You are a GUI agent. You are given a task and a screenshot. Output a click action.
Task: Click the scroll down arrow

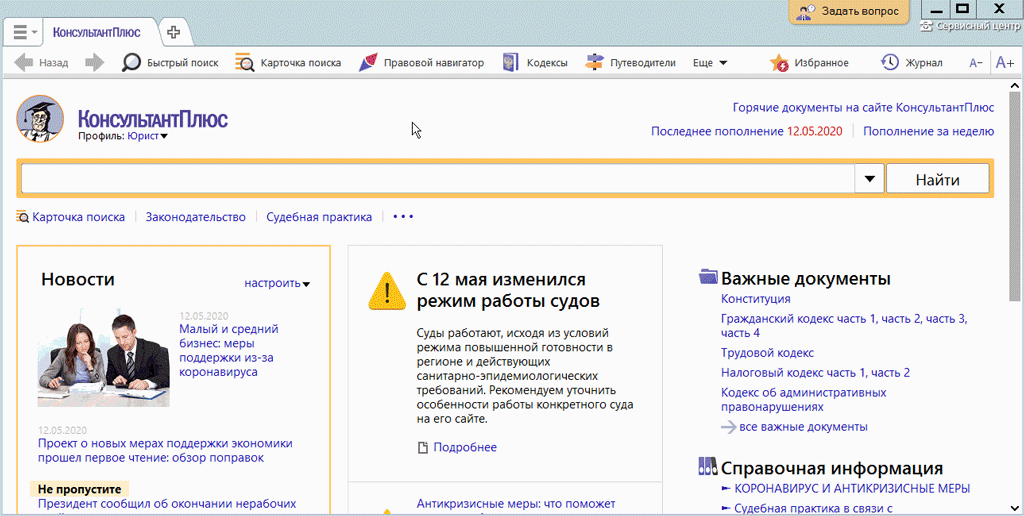coord(1015,508)
